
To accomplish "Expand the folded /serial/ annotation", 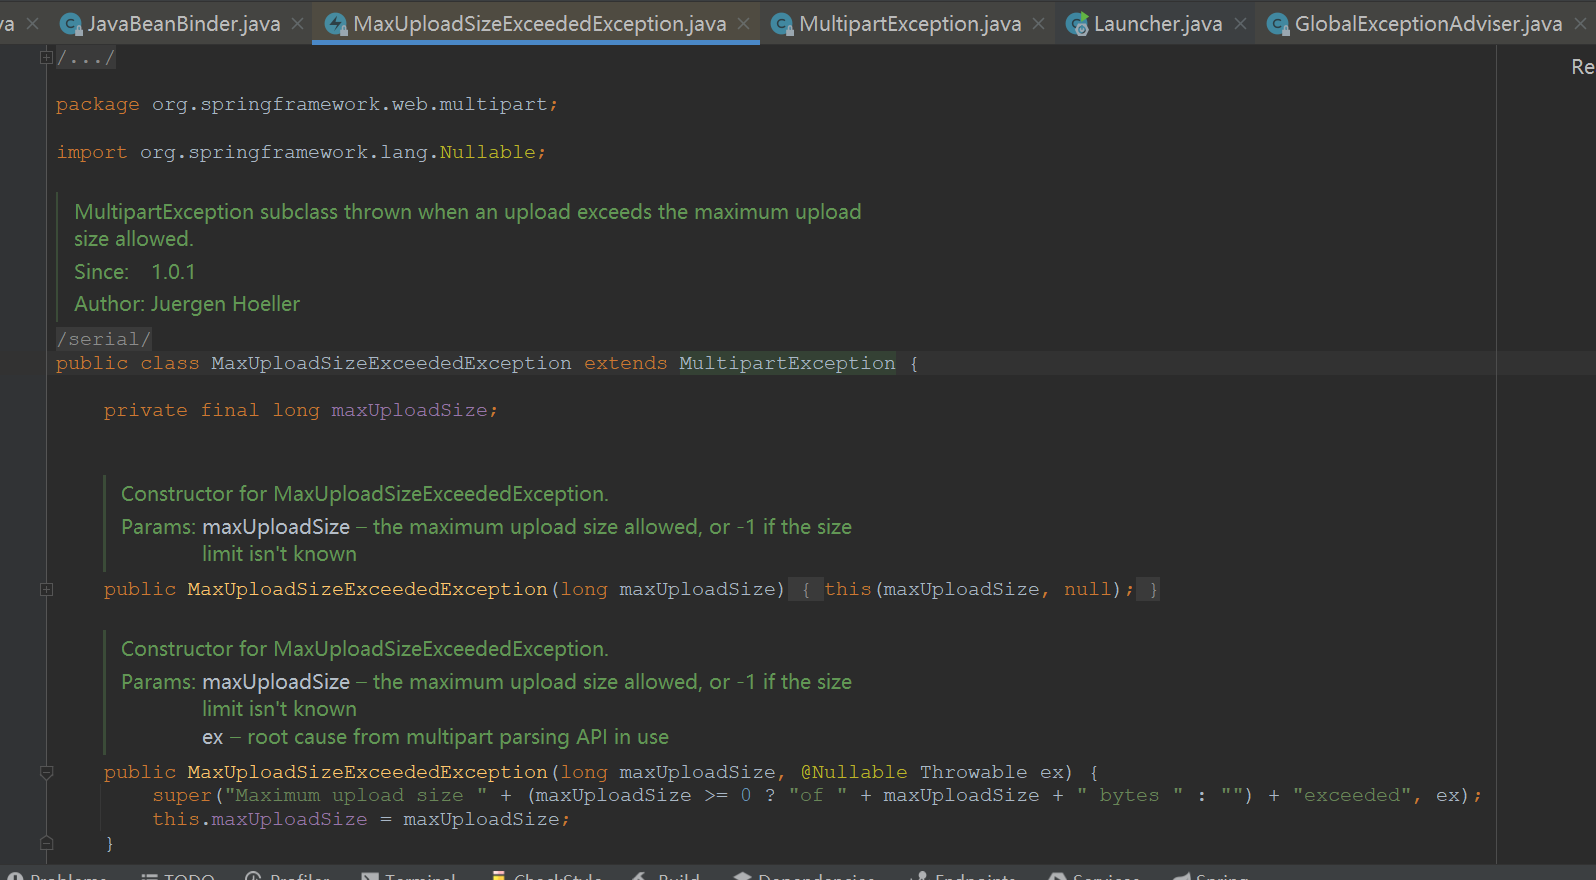I will coord(104,339).
